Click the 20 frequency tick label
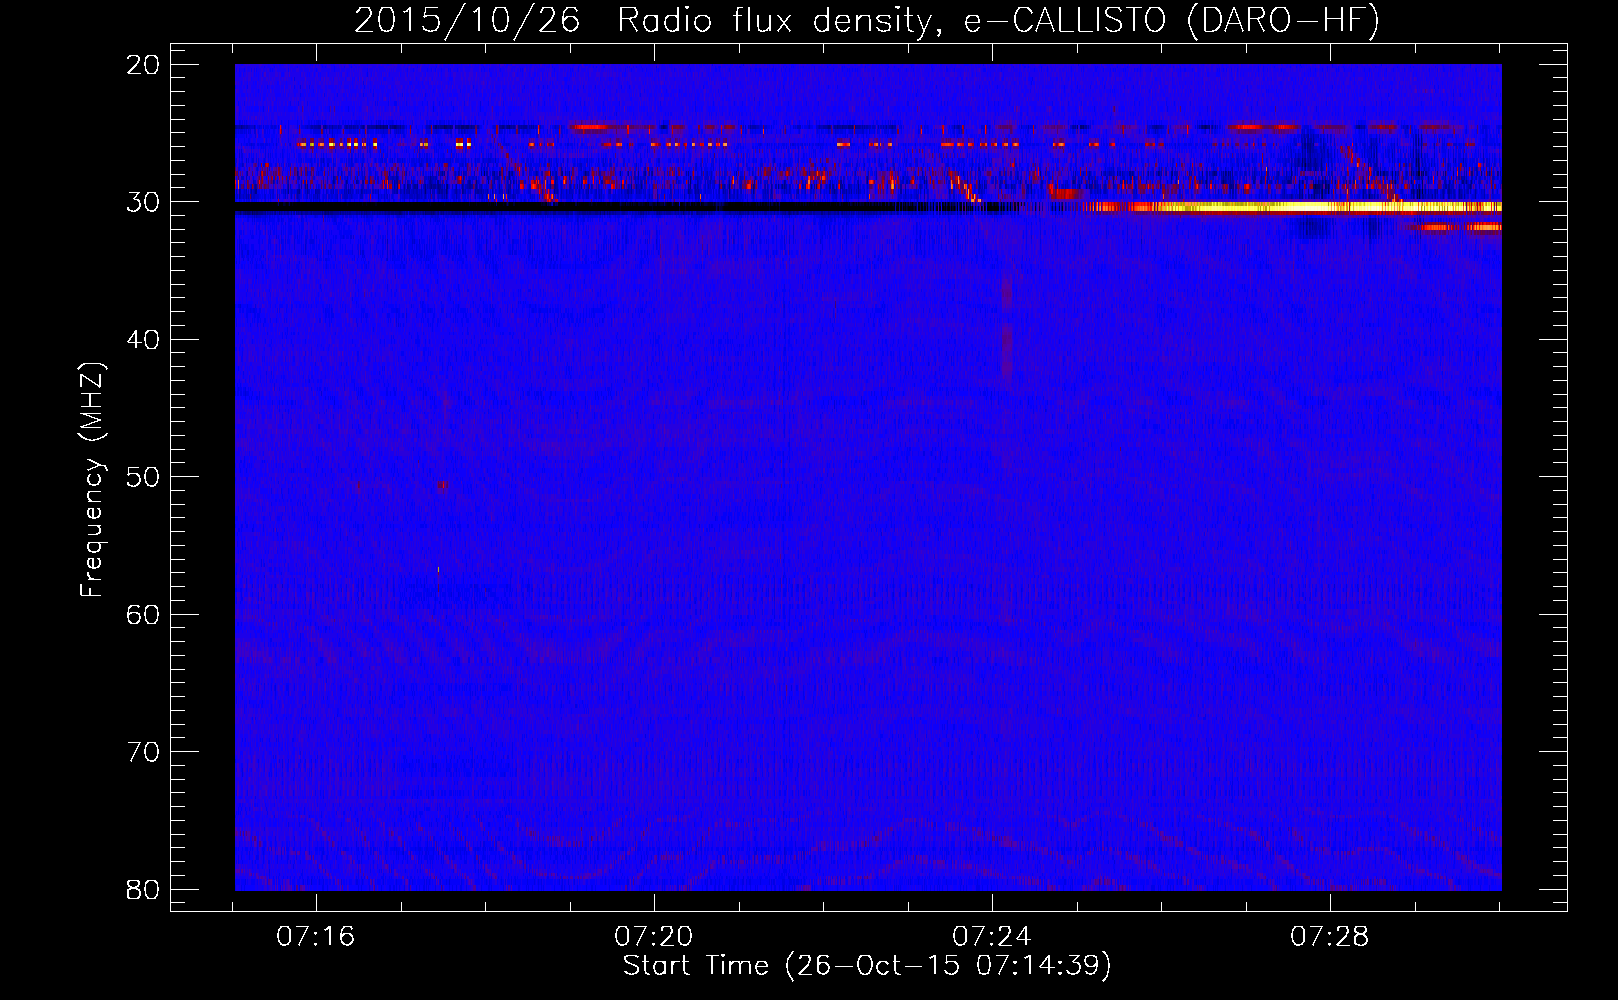The image size is (1618, 1000). point(143,65)
